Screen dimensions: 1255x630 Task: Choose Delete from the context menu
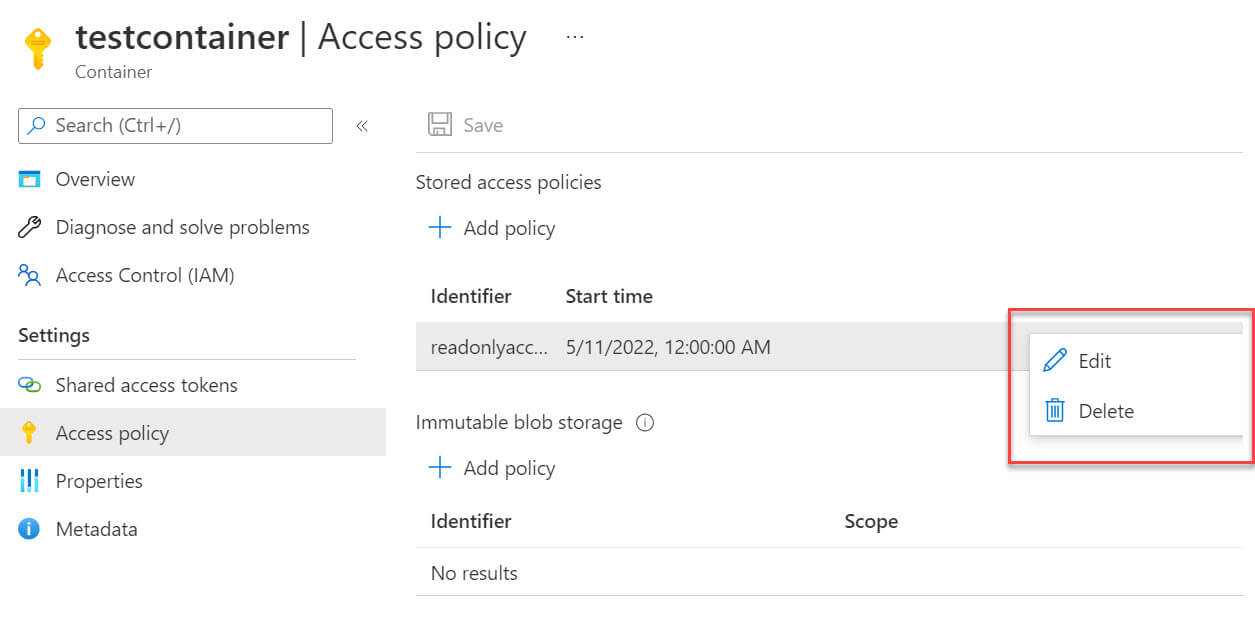click(1105, 411)
